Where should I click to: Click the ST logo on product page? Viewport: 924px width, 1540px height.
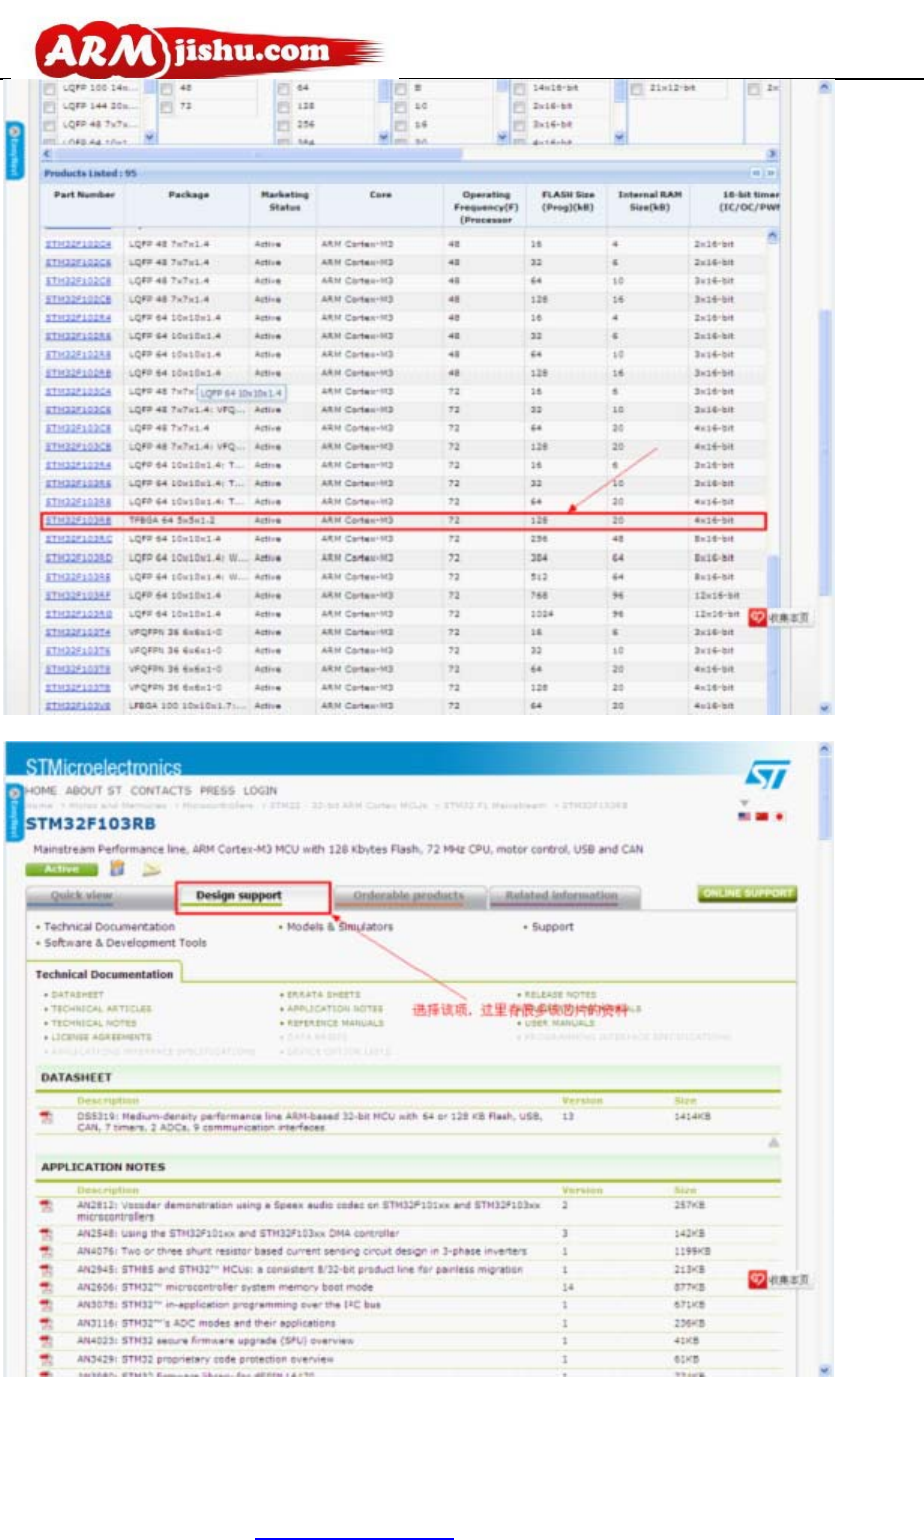(767, 774)
